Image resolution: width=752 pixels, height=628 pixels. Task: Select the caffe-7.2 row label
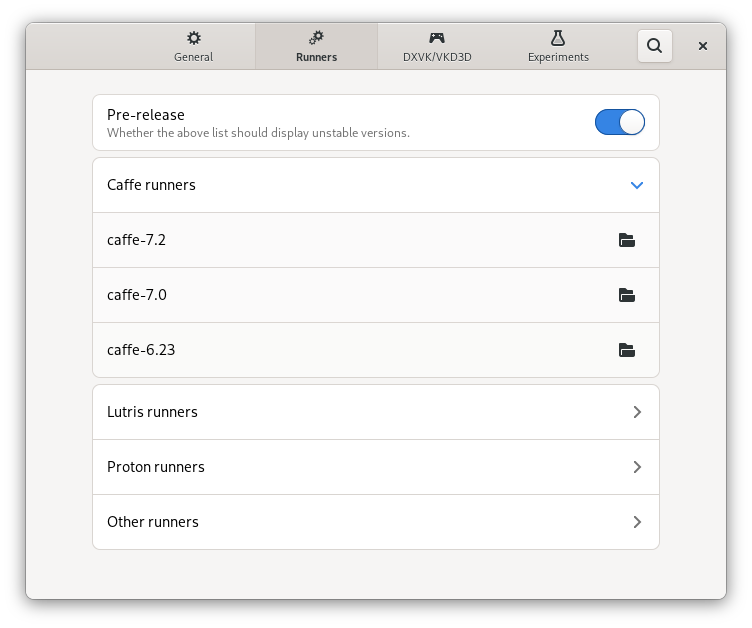(136, 240)
